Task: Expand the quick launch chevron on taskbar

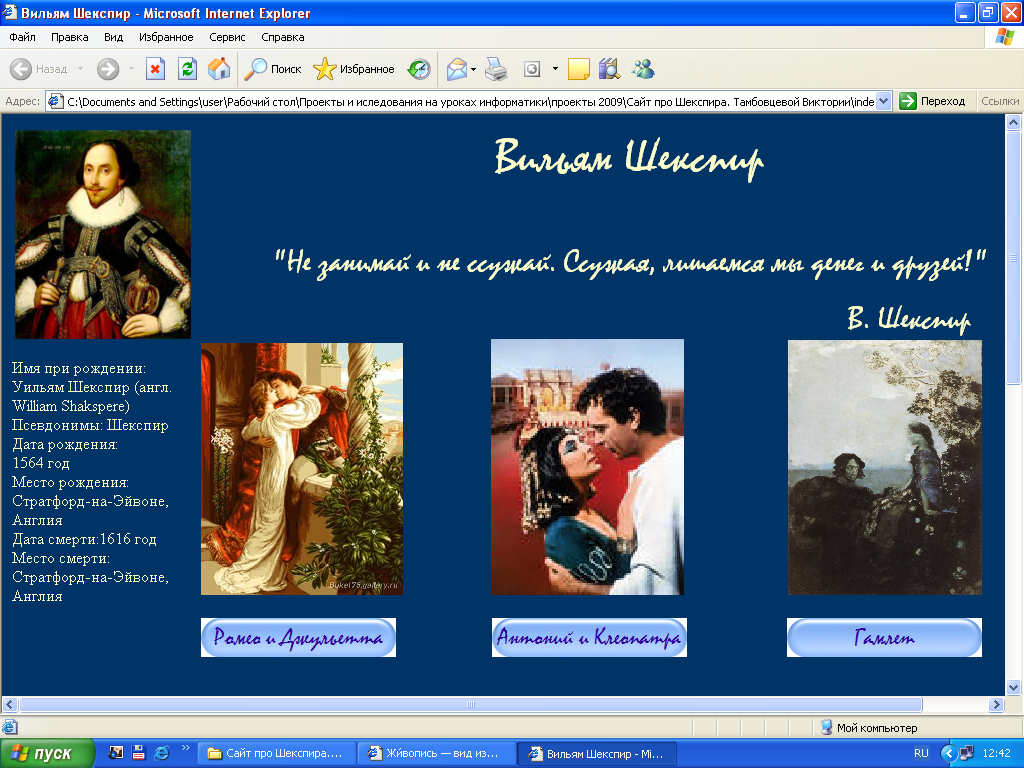Action: 185,748
